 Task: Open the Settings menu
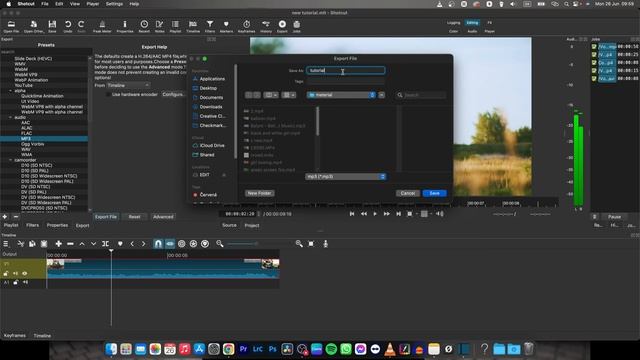pyautogui.click(x=114, y=4)
